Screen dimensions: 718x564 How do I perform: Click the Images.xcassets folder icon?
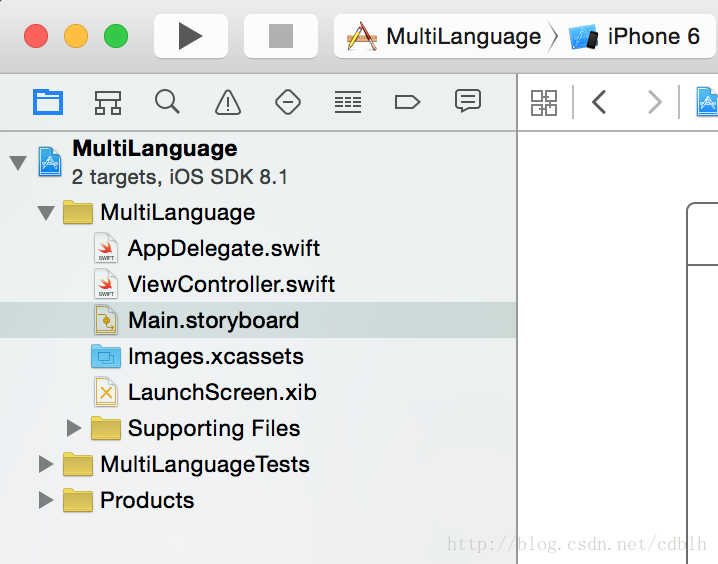pos(106,356)
